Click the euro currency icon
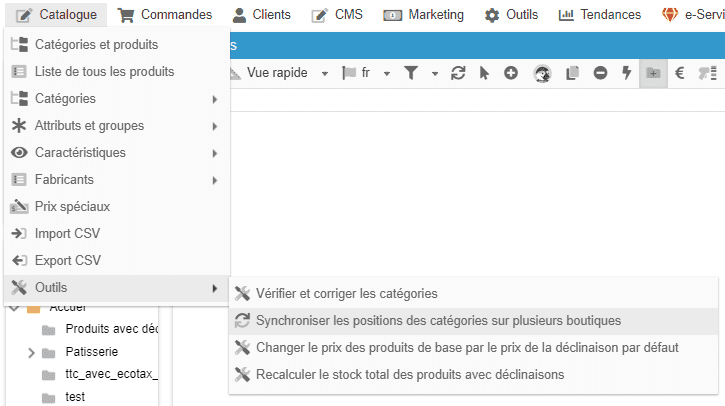725x406 pixels. pyautogui.click(x=680, y=73)
